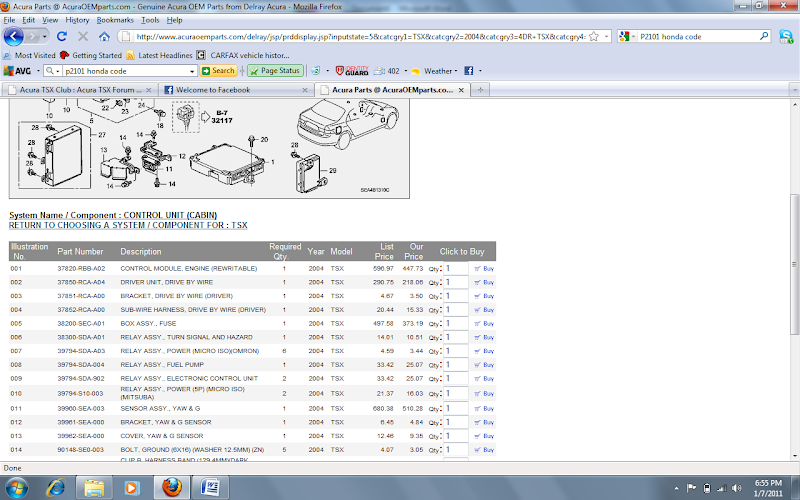800x500 pixels.
Task: Open the Weather toolbar item
Action: click(x=433, y=71)
